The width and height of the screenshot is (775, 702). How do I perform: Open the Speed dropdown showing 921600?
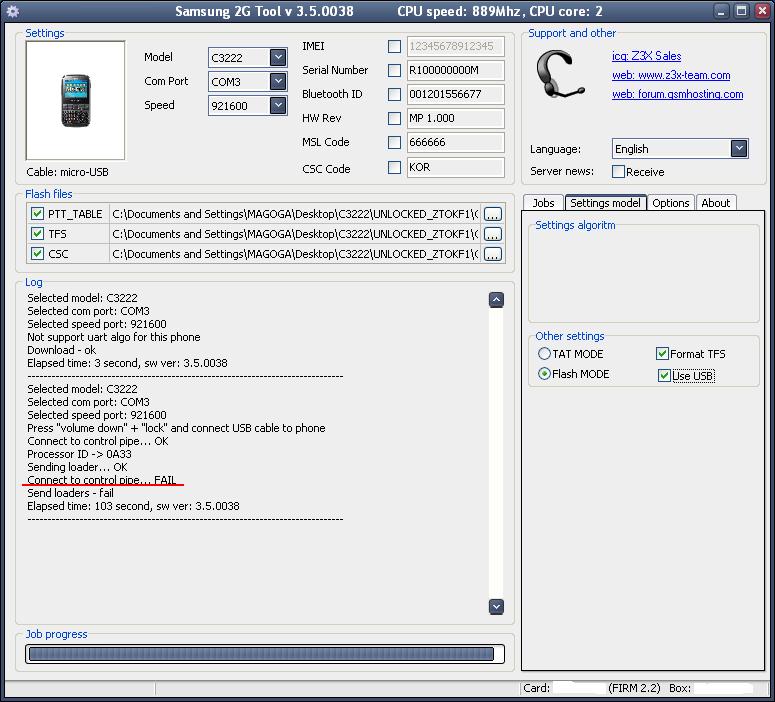pyautogui.click(x=278, y=105)
